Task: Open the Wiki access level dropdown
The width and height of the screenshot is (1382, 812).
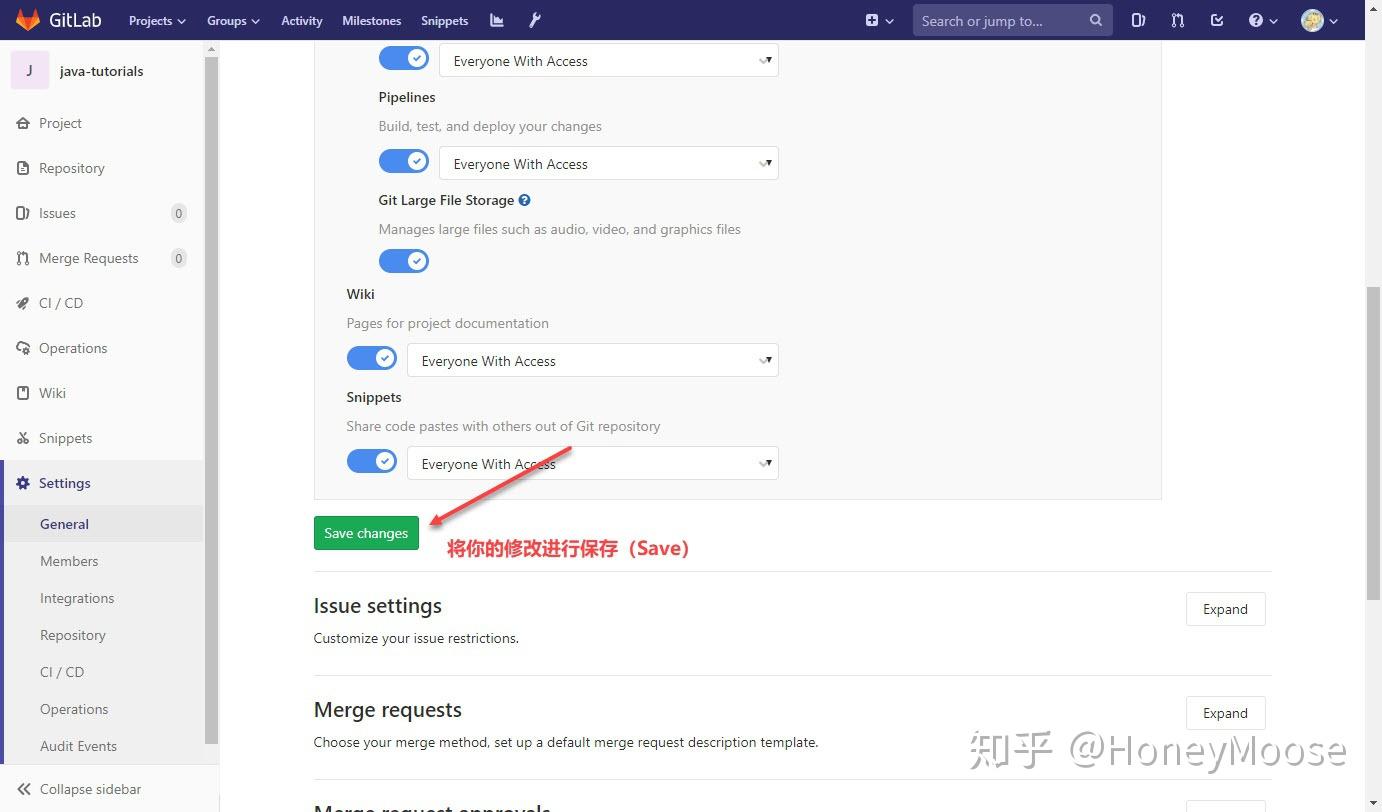Action: click(592, 360)
